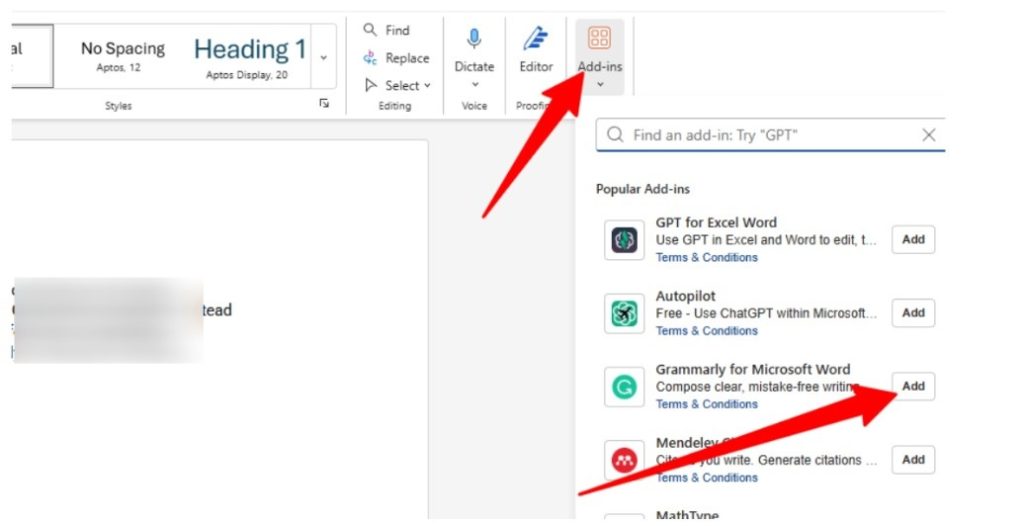Open Grammarly Terms & Conditions link
This screenshot has width=1024, height=526.
707,404
